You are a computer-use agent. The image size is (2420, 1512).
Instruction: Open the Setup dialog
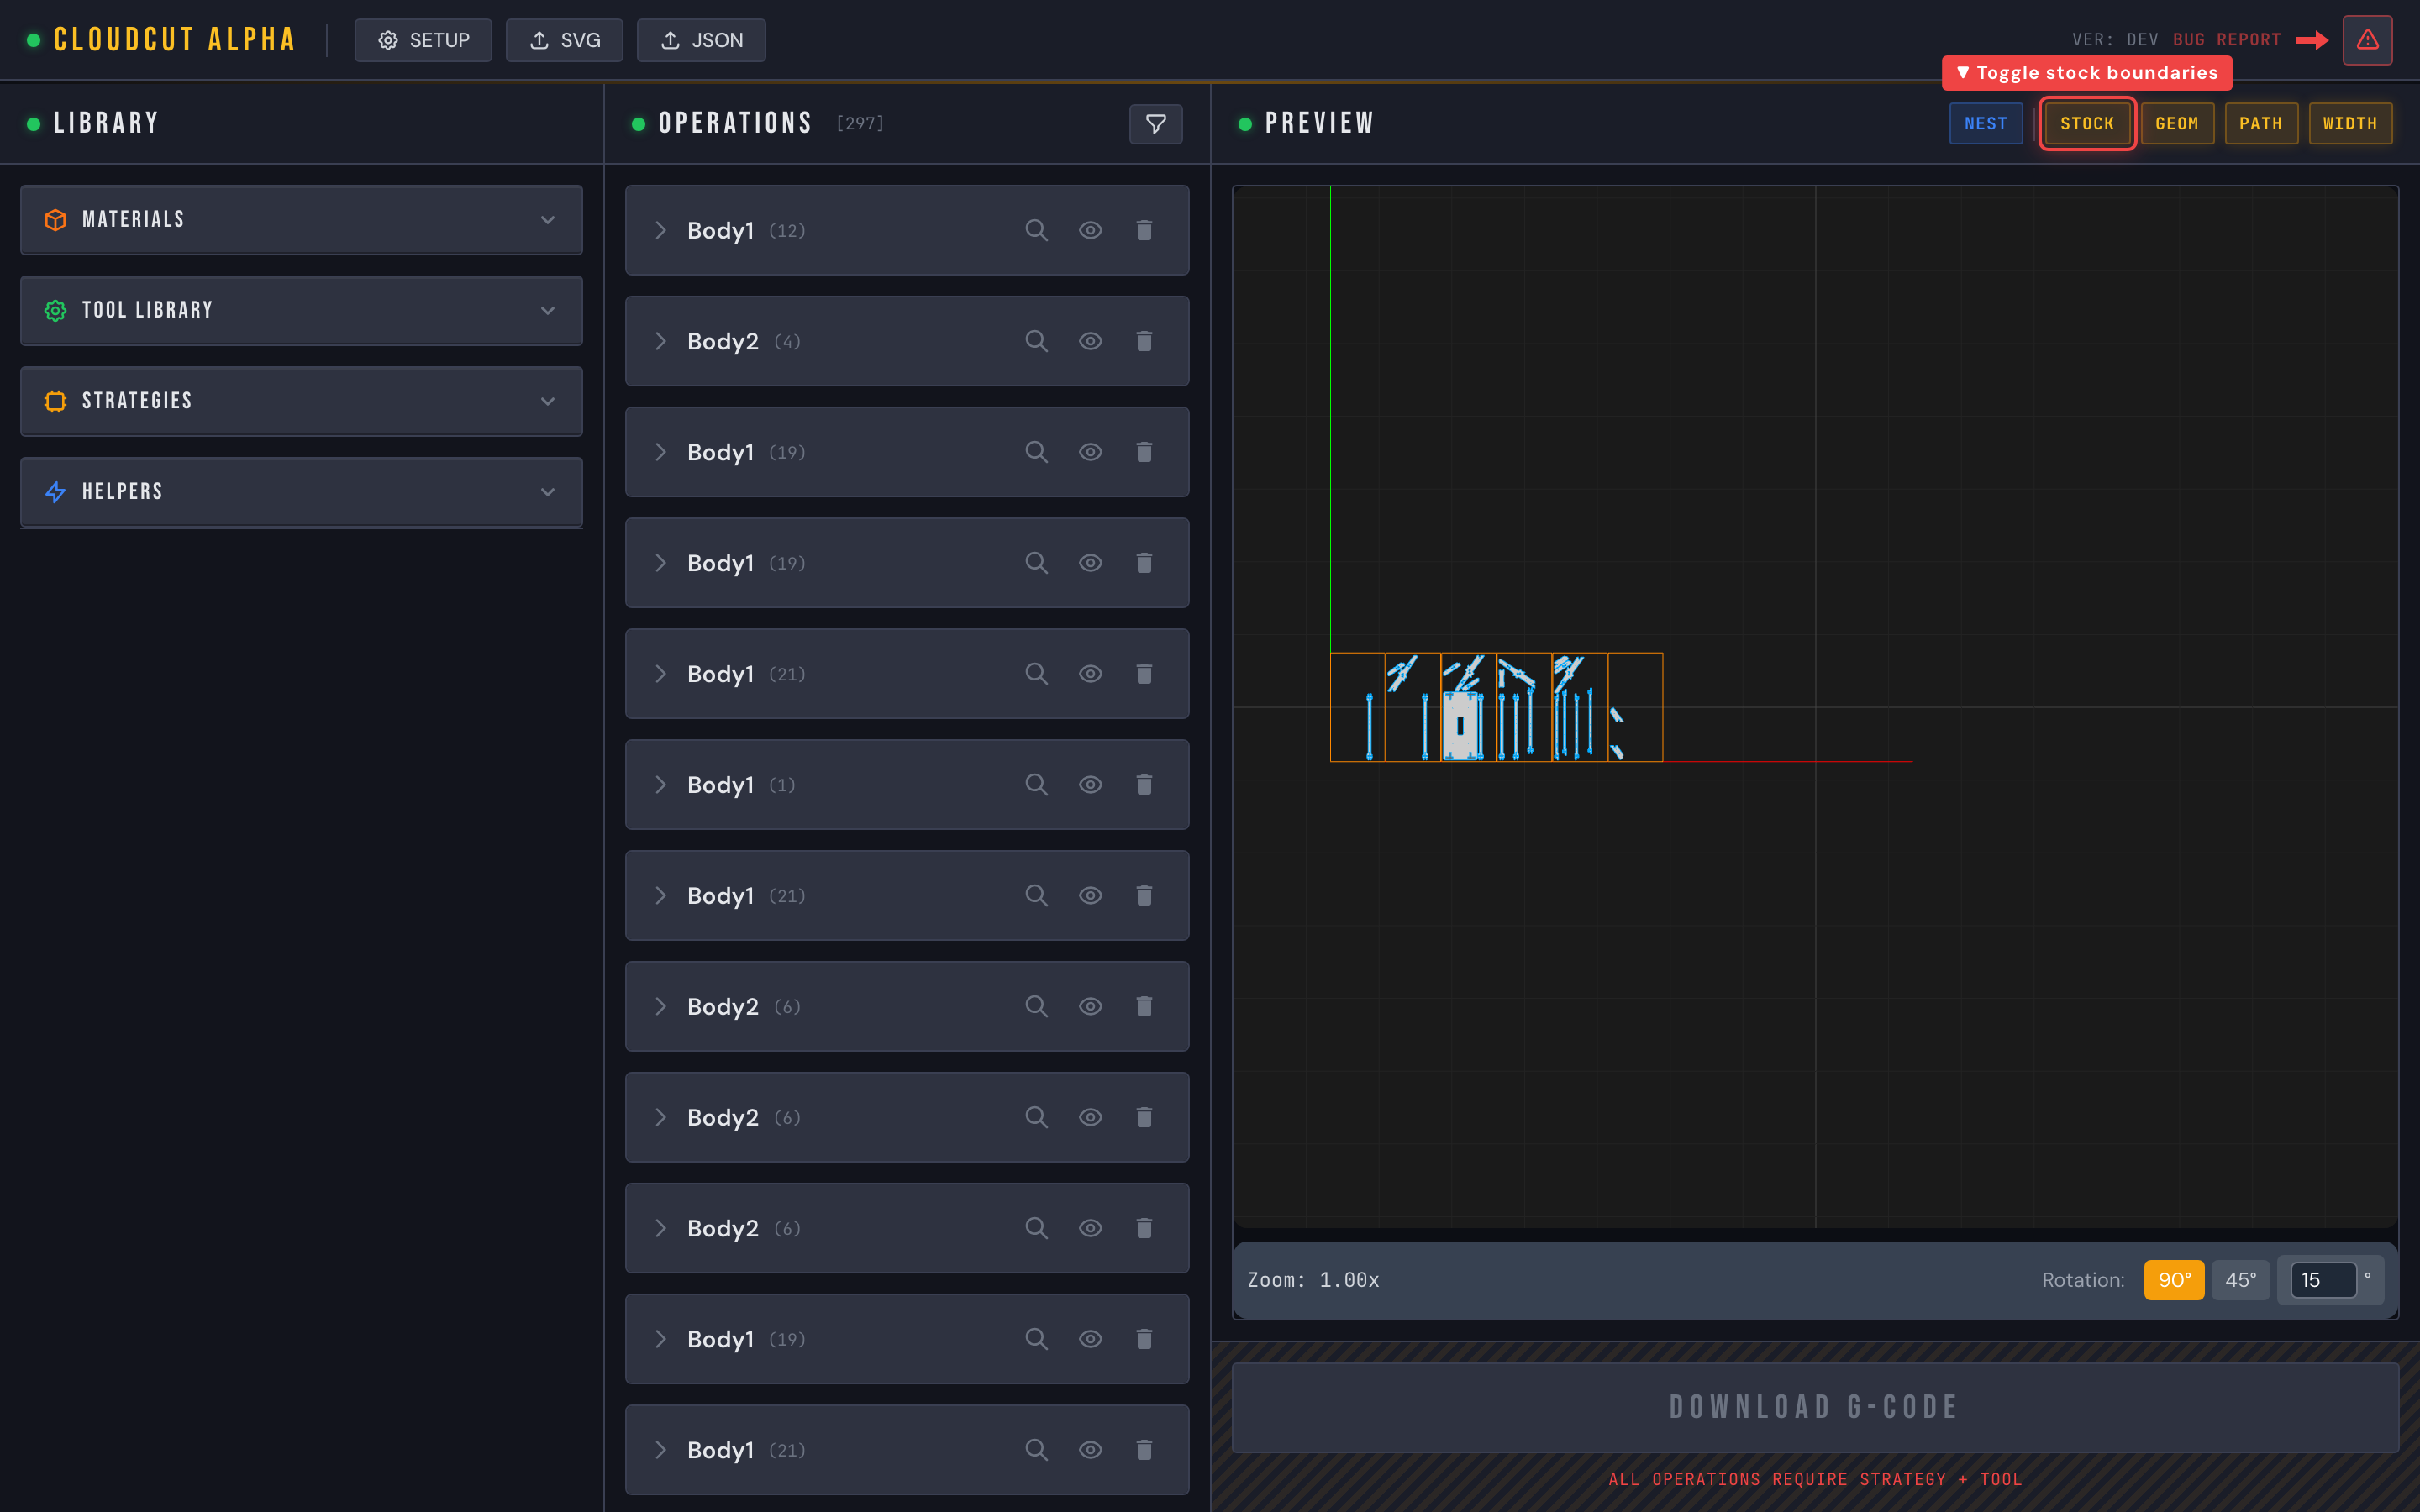tap(423, 40)
